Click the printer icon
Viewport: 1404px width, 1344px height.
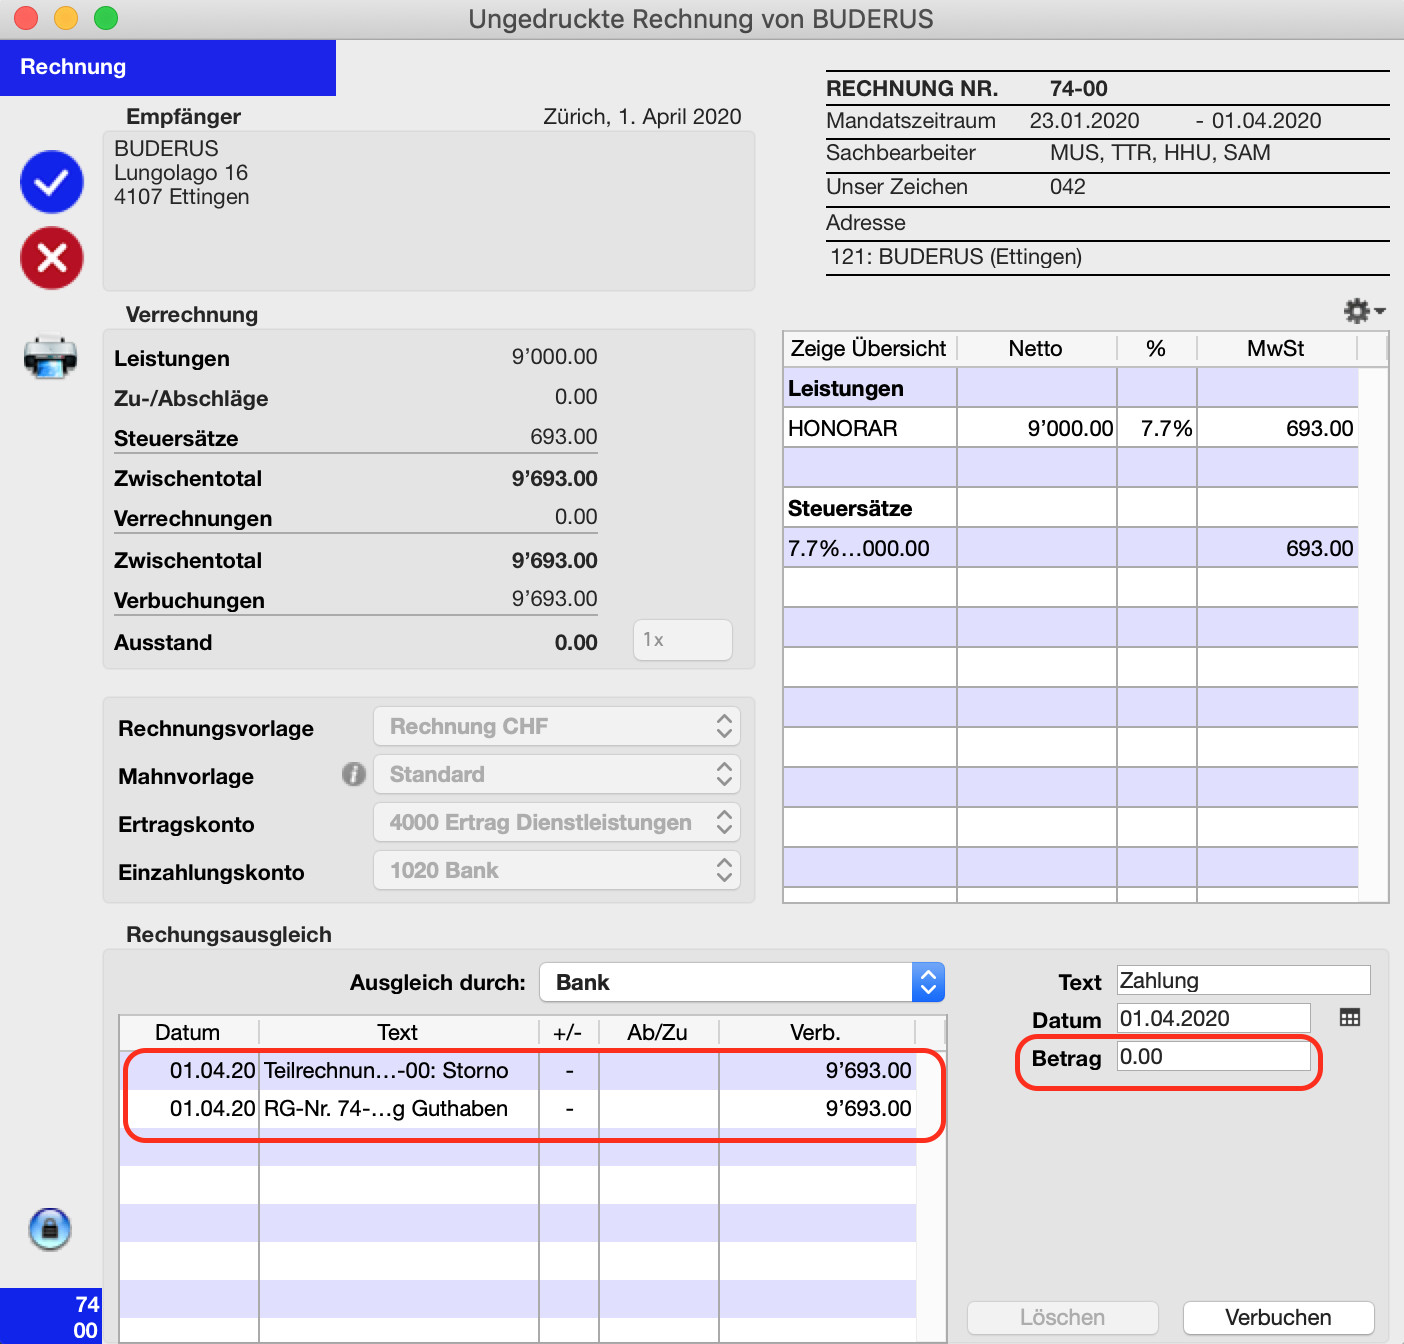coord(50,357)
